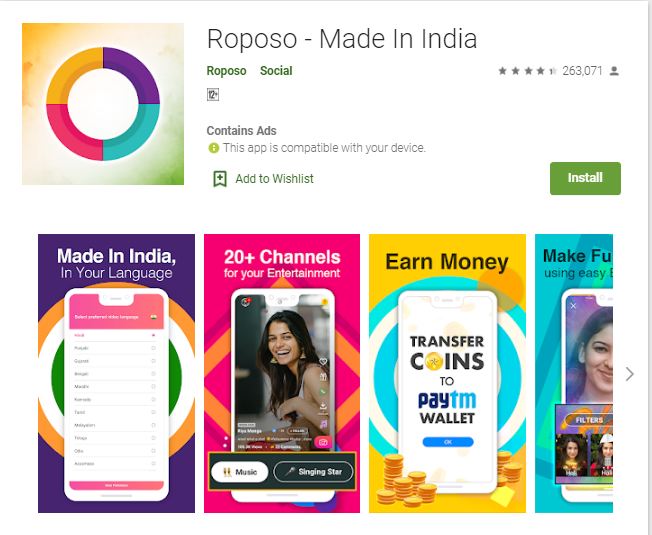Viewport: 652px width, 535px height.
Task: Click the 263,071 ratings count
Action: (x=582, y=71)
